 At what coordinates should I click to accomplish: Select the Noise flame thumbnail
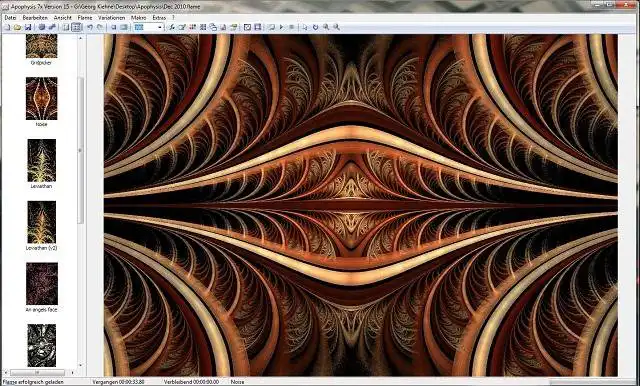click(42, 98)
